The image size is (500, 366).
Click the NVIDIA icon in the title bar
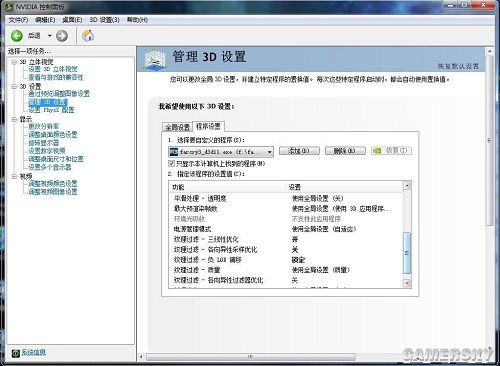(x=9, y=6)
